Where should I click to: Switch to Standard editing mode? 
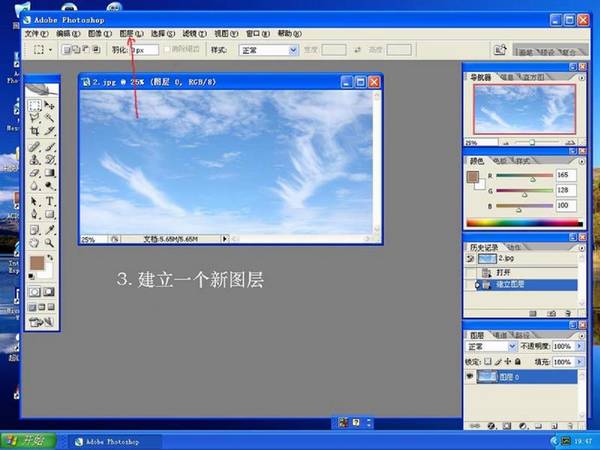[35, 292]
